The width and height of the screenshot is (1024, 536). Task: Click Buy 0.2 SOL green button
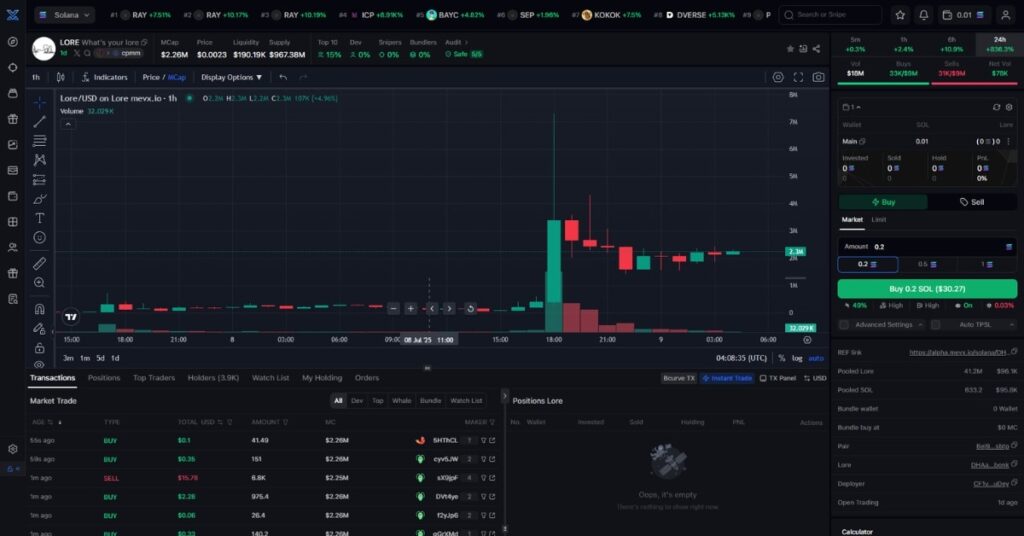click(927, 289)
